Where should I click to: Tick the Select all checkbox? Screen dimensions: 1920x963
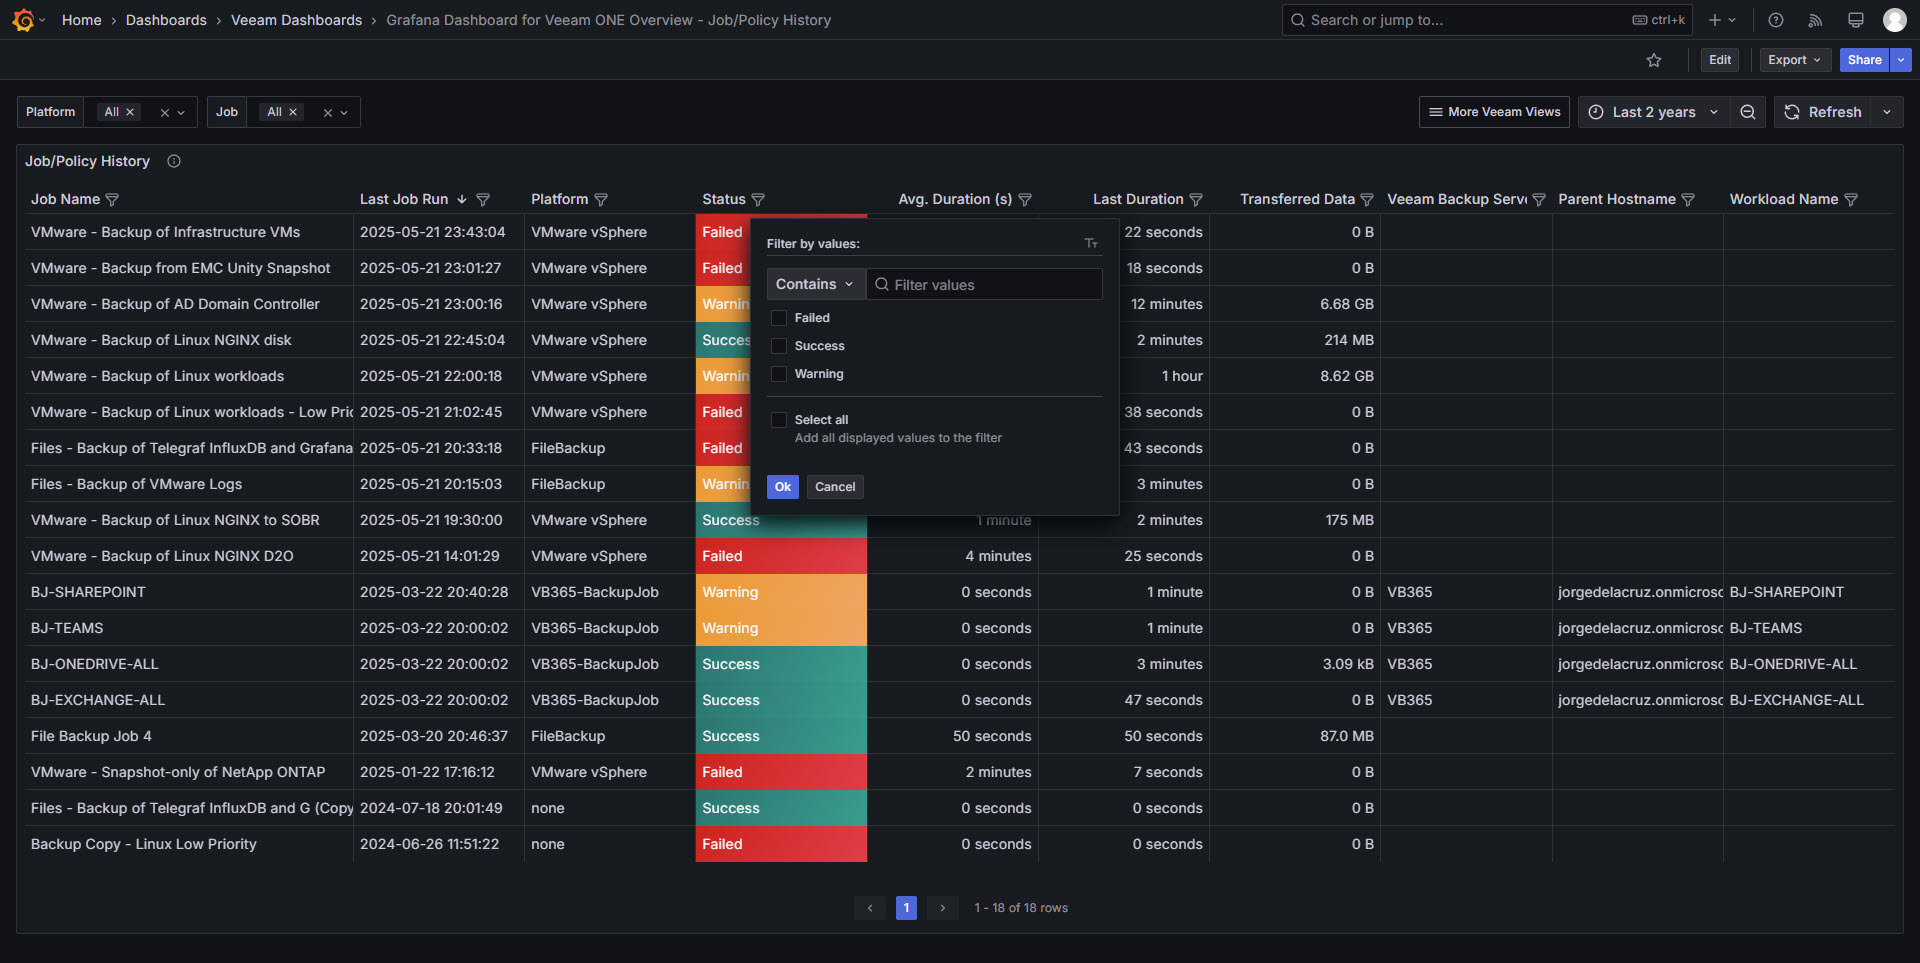click(779, 420)
